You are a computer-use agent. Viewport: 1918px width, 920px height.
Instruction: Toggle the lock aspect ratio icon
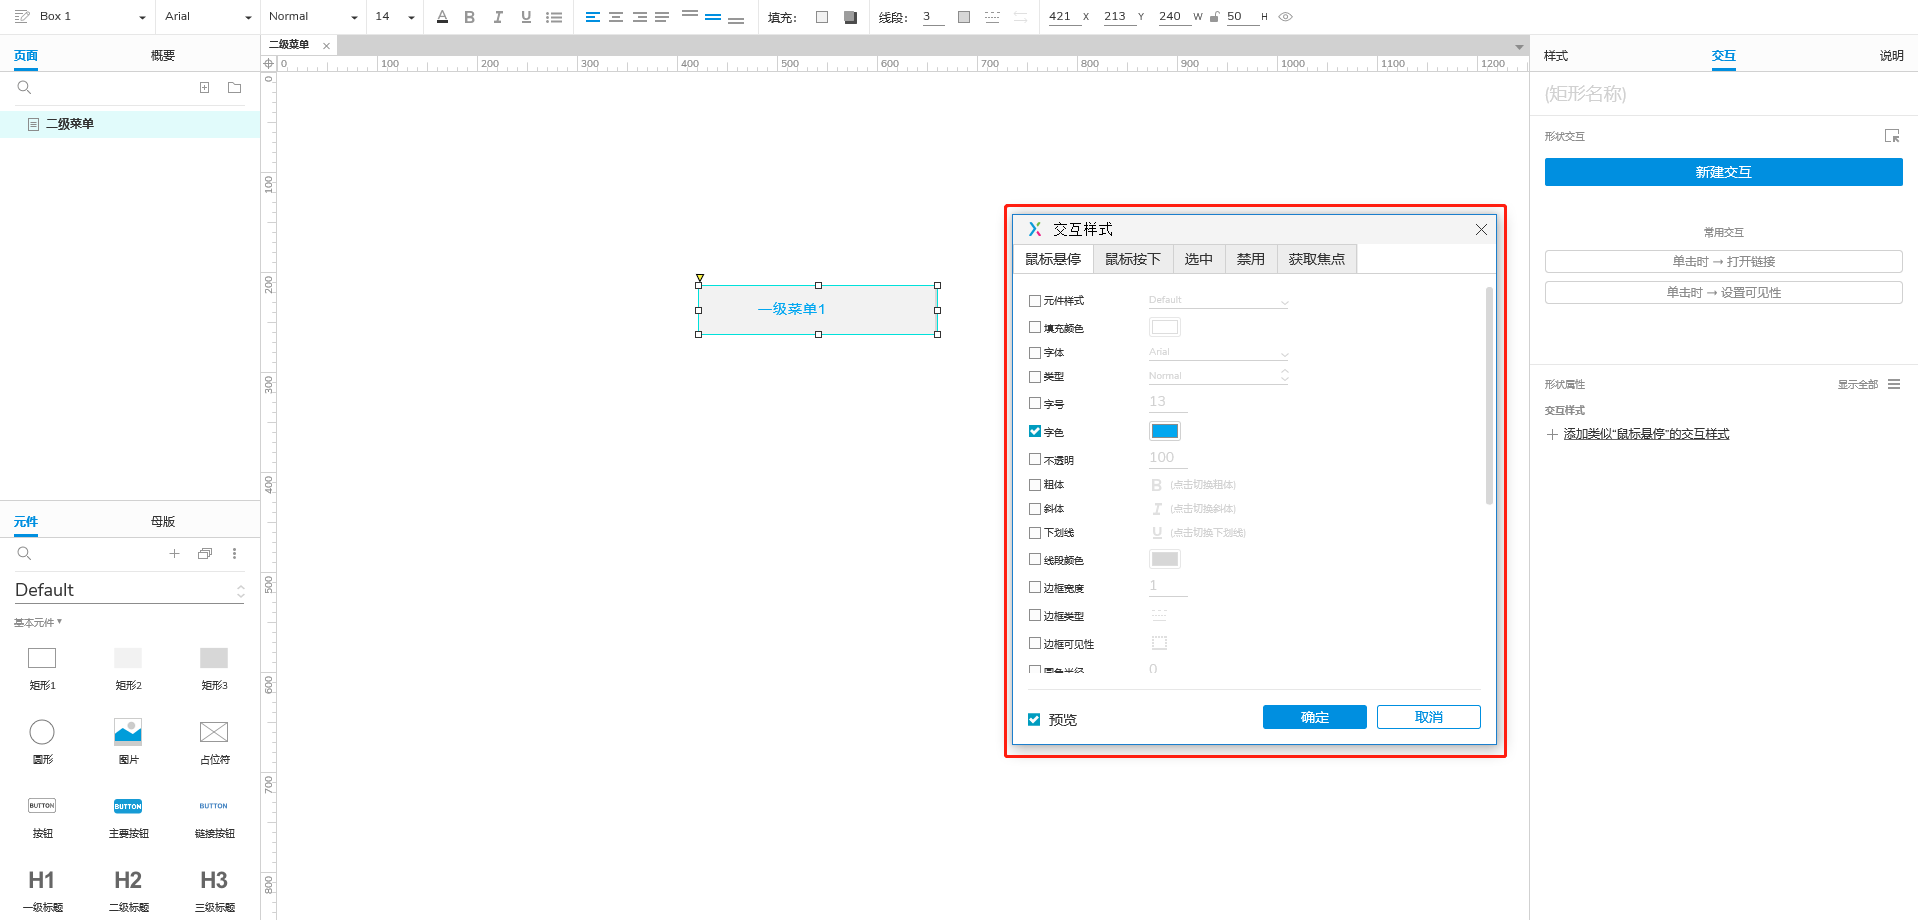[1214, 17]
